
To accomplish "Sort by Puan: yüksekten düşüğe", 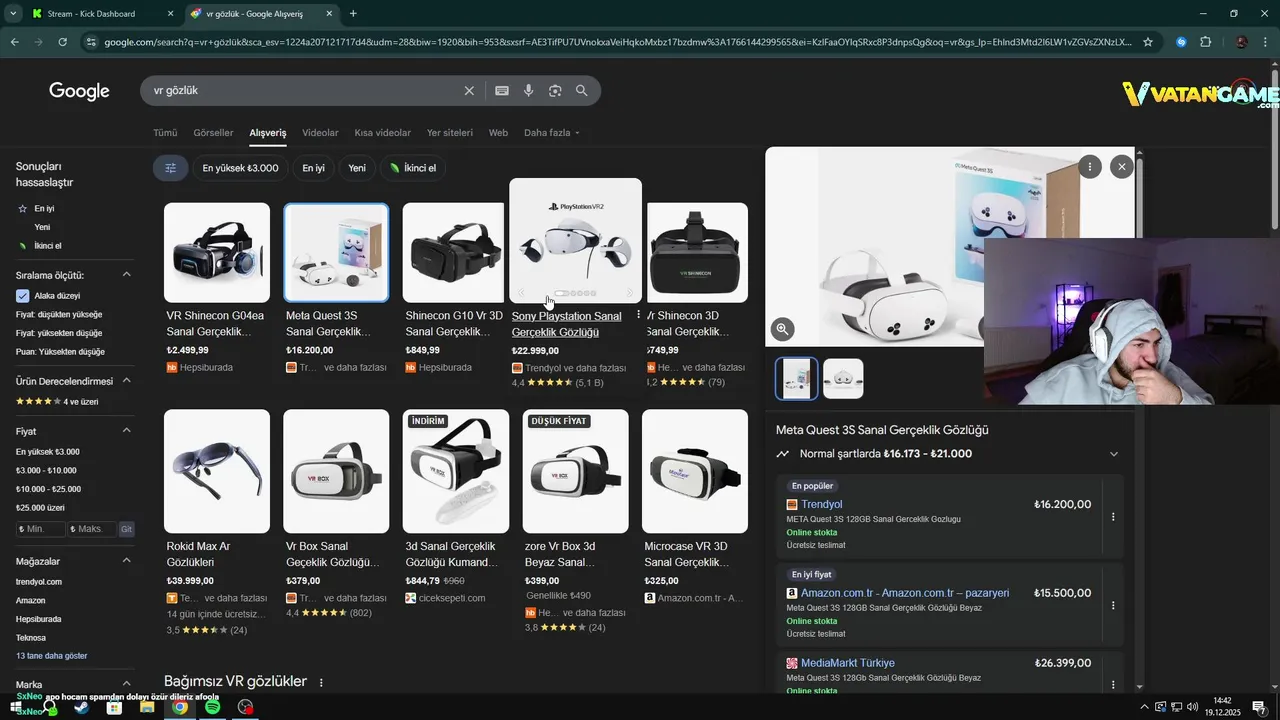I will click(x=60, y=352).
